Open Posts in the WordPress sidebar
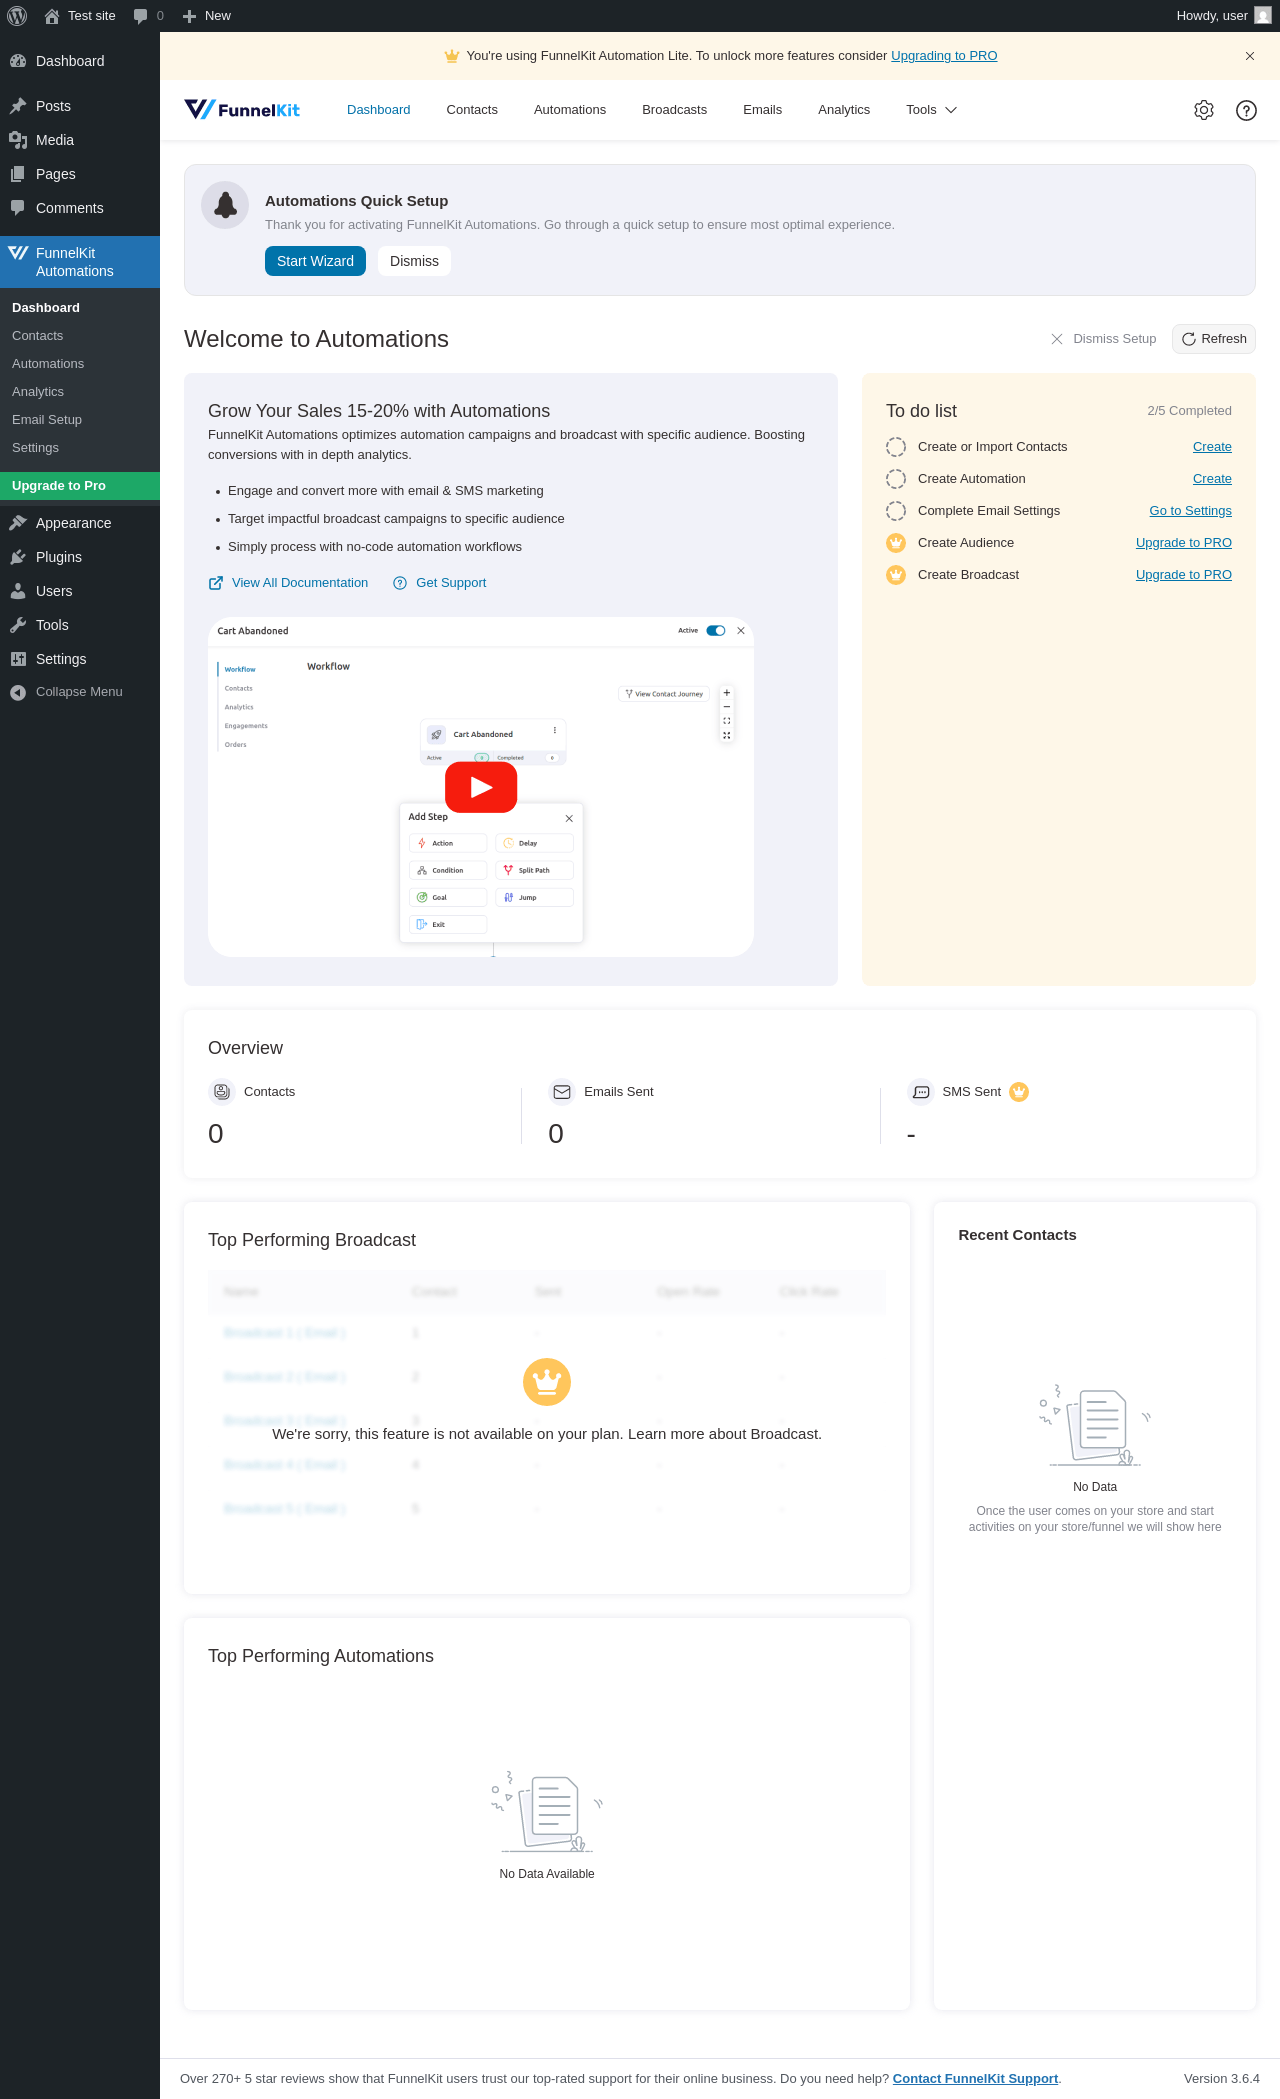Screen dimensions: 1280x2099 (x=80, y=106)
